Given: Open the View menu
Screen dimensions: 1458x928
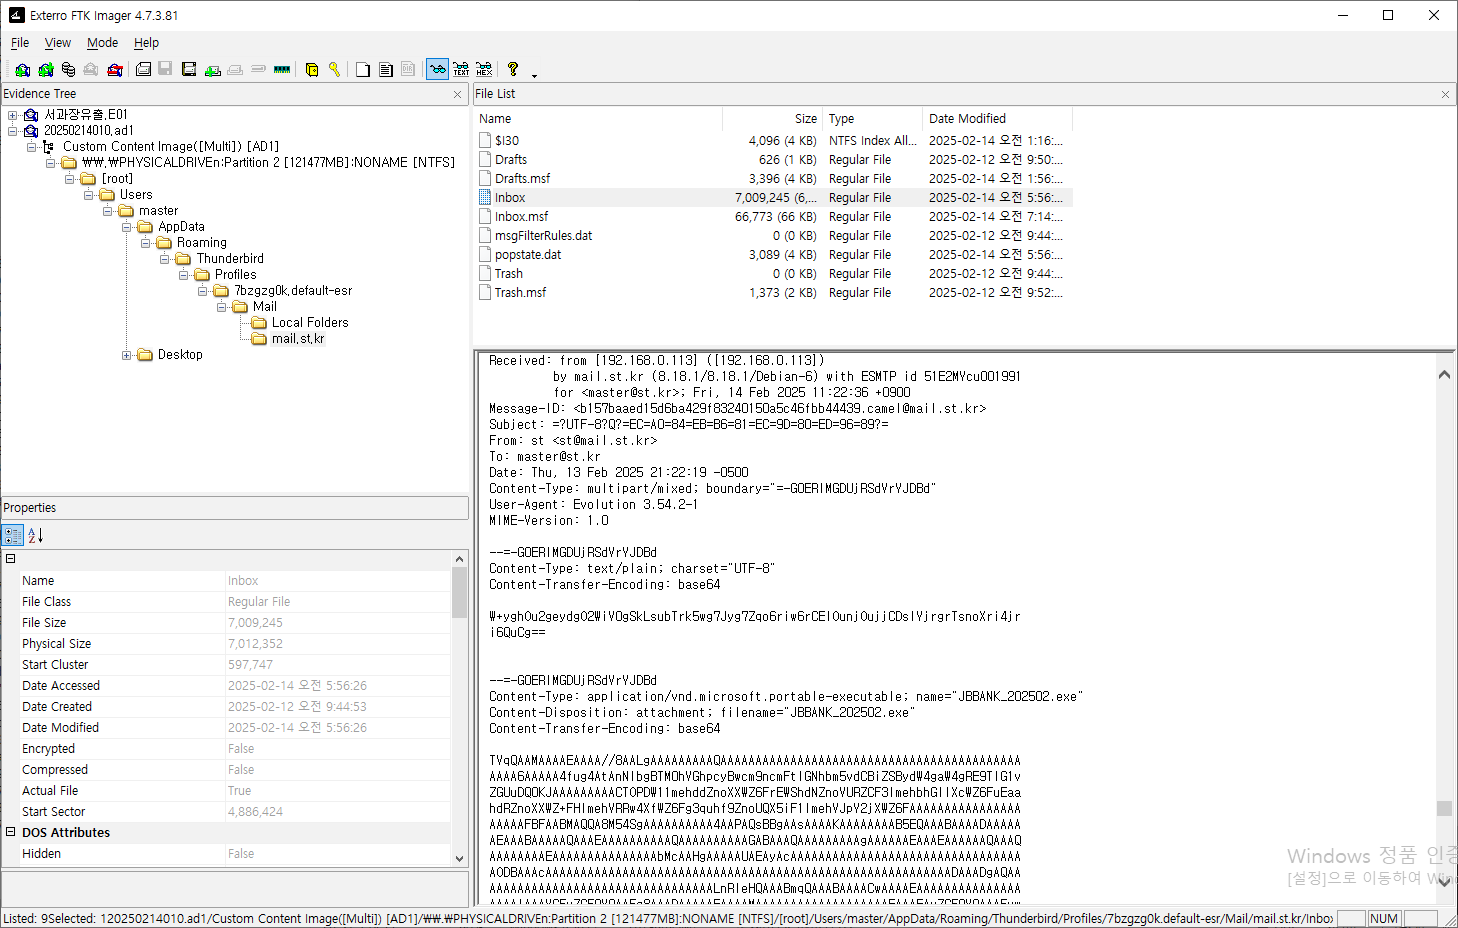Looking at the screenshot, I should (58, 43).
